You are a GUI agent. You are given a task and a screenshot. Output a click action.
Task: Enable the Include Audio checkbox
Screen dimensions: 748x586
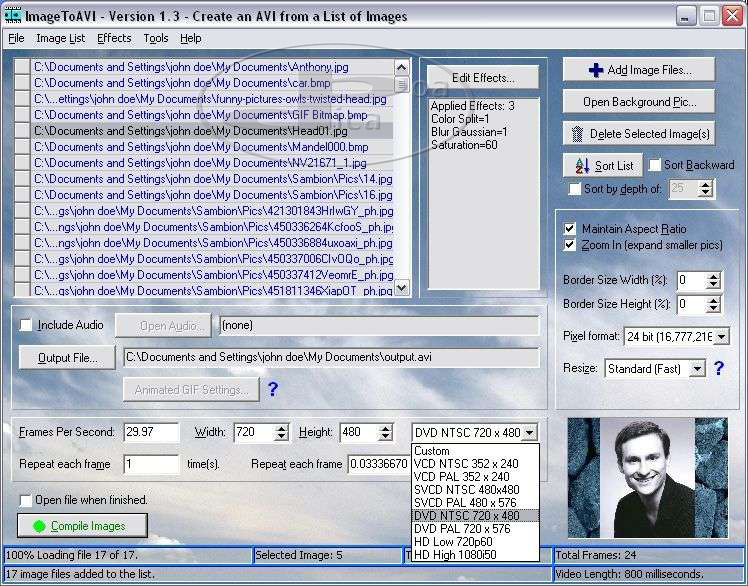pos(26,325)
